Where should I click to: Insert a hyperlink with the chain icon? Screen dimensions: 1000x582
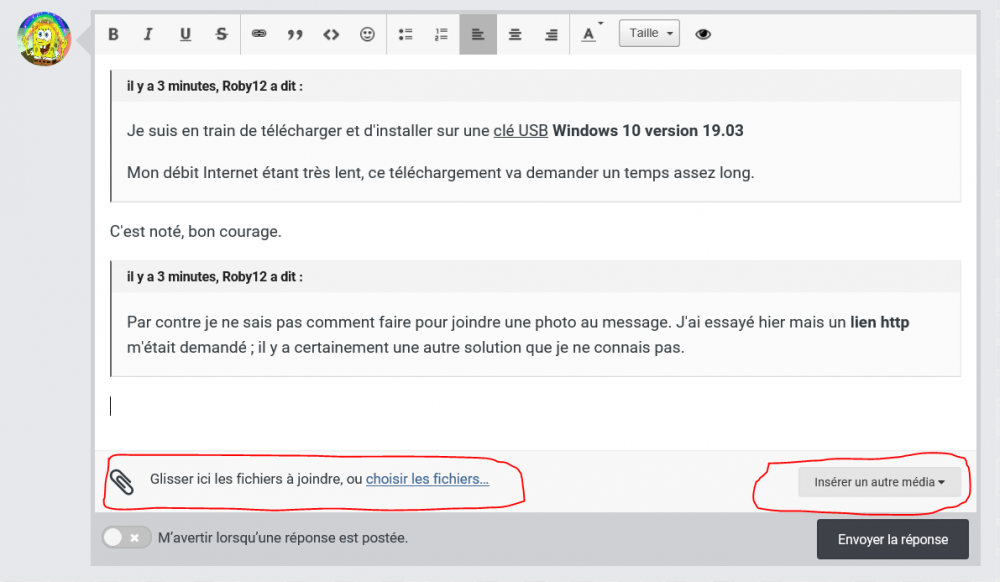point(258,34)
